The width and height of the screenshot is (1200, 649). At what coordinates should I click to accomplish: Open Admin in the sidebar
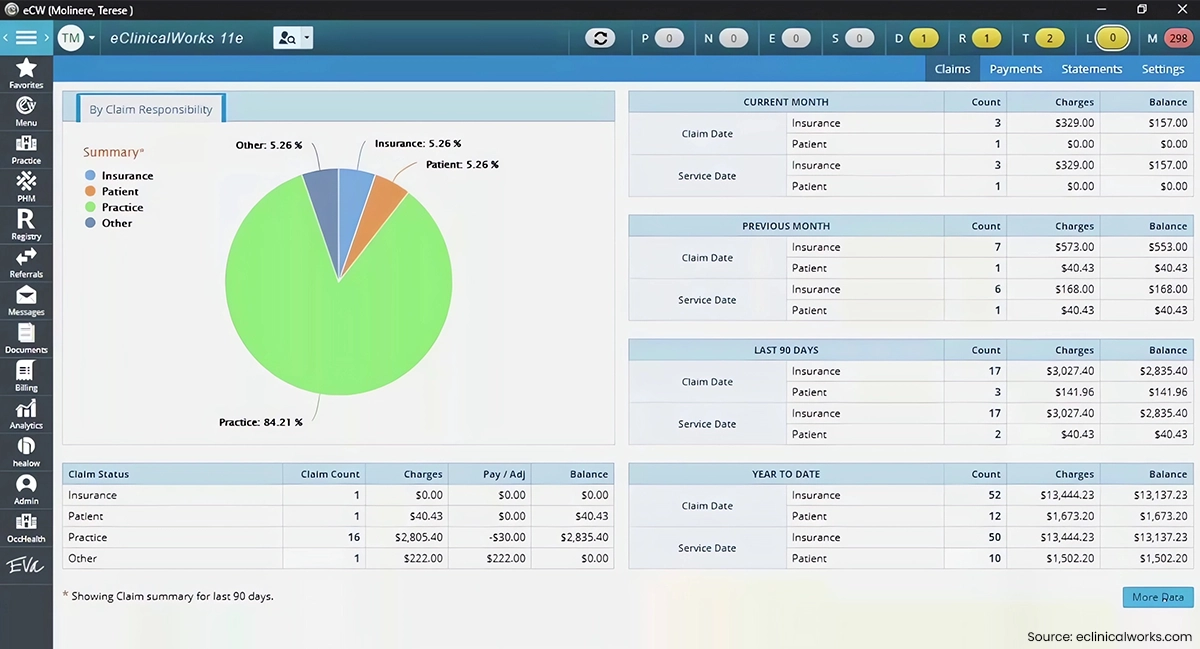point(26,490)
